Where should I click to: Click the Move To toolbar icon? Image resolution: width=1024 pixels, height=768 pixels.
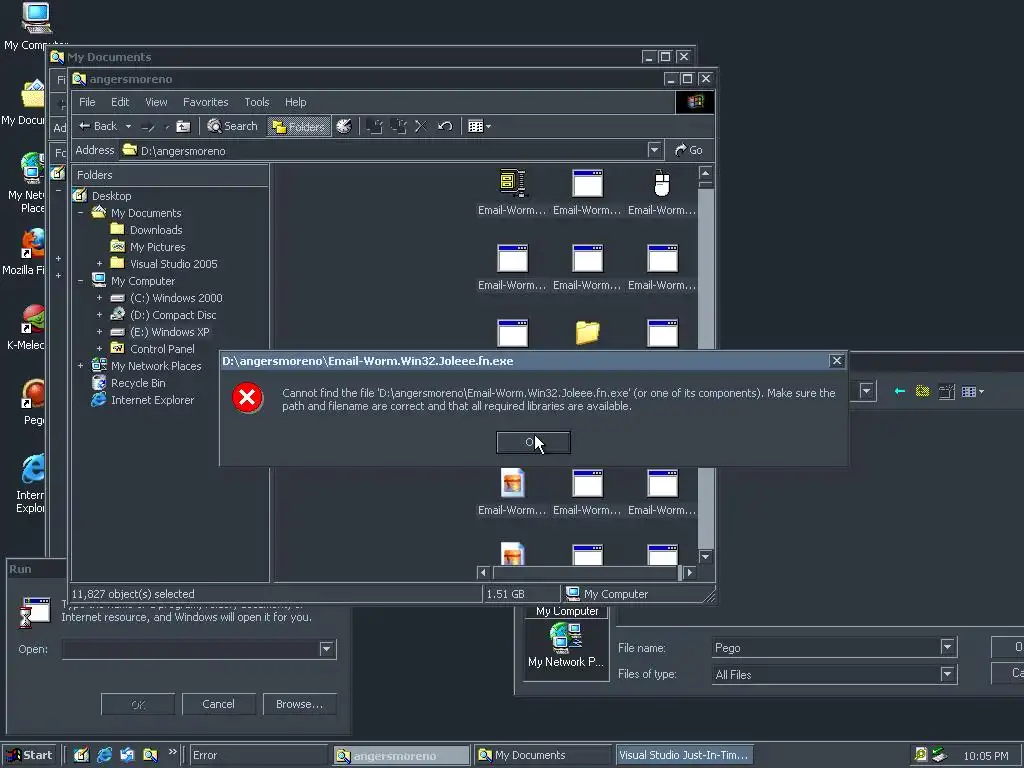click(375, 126)
